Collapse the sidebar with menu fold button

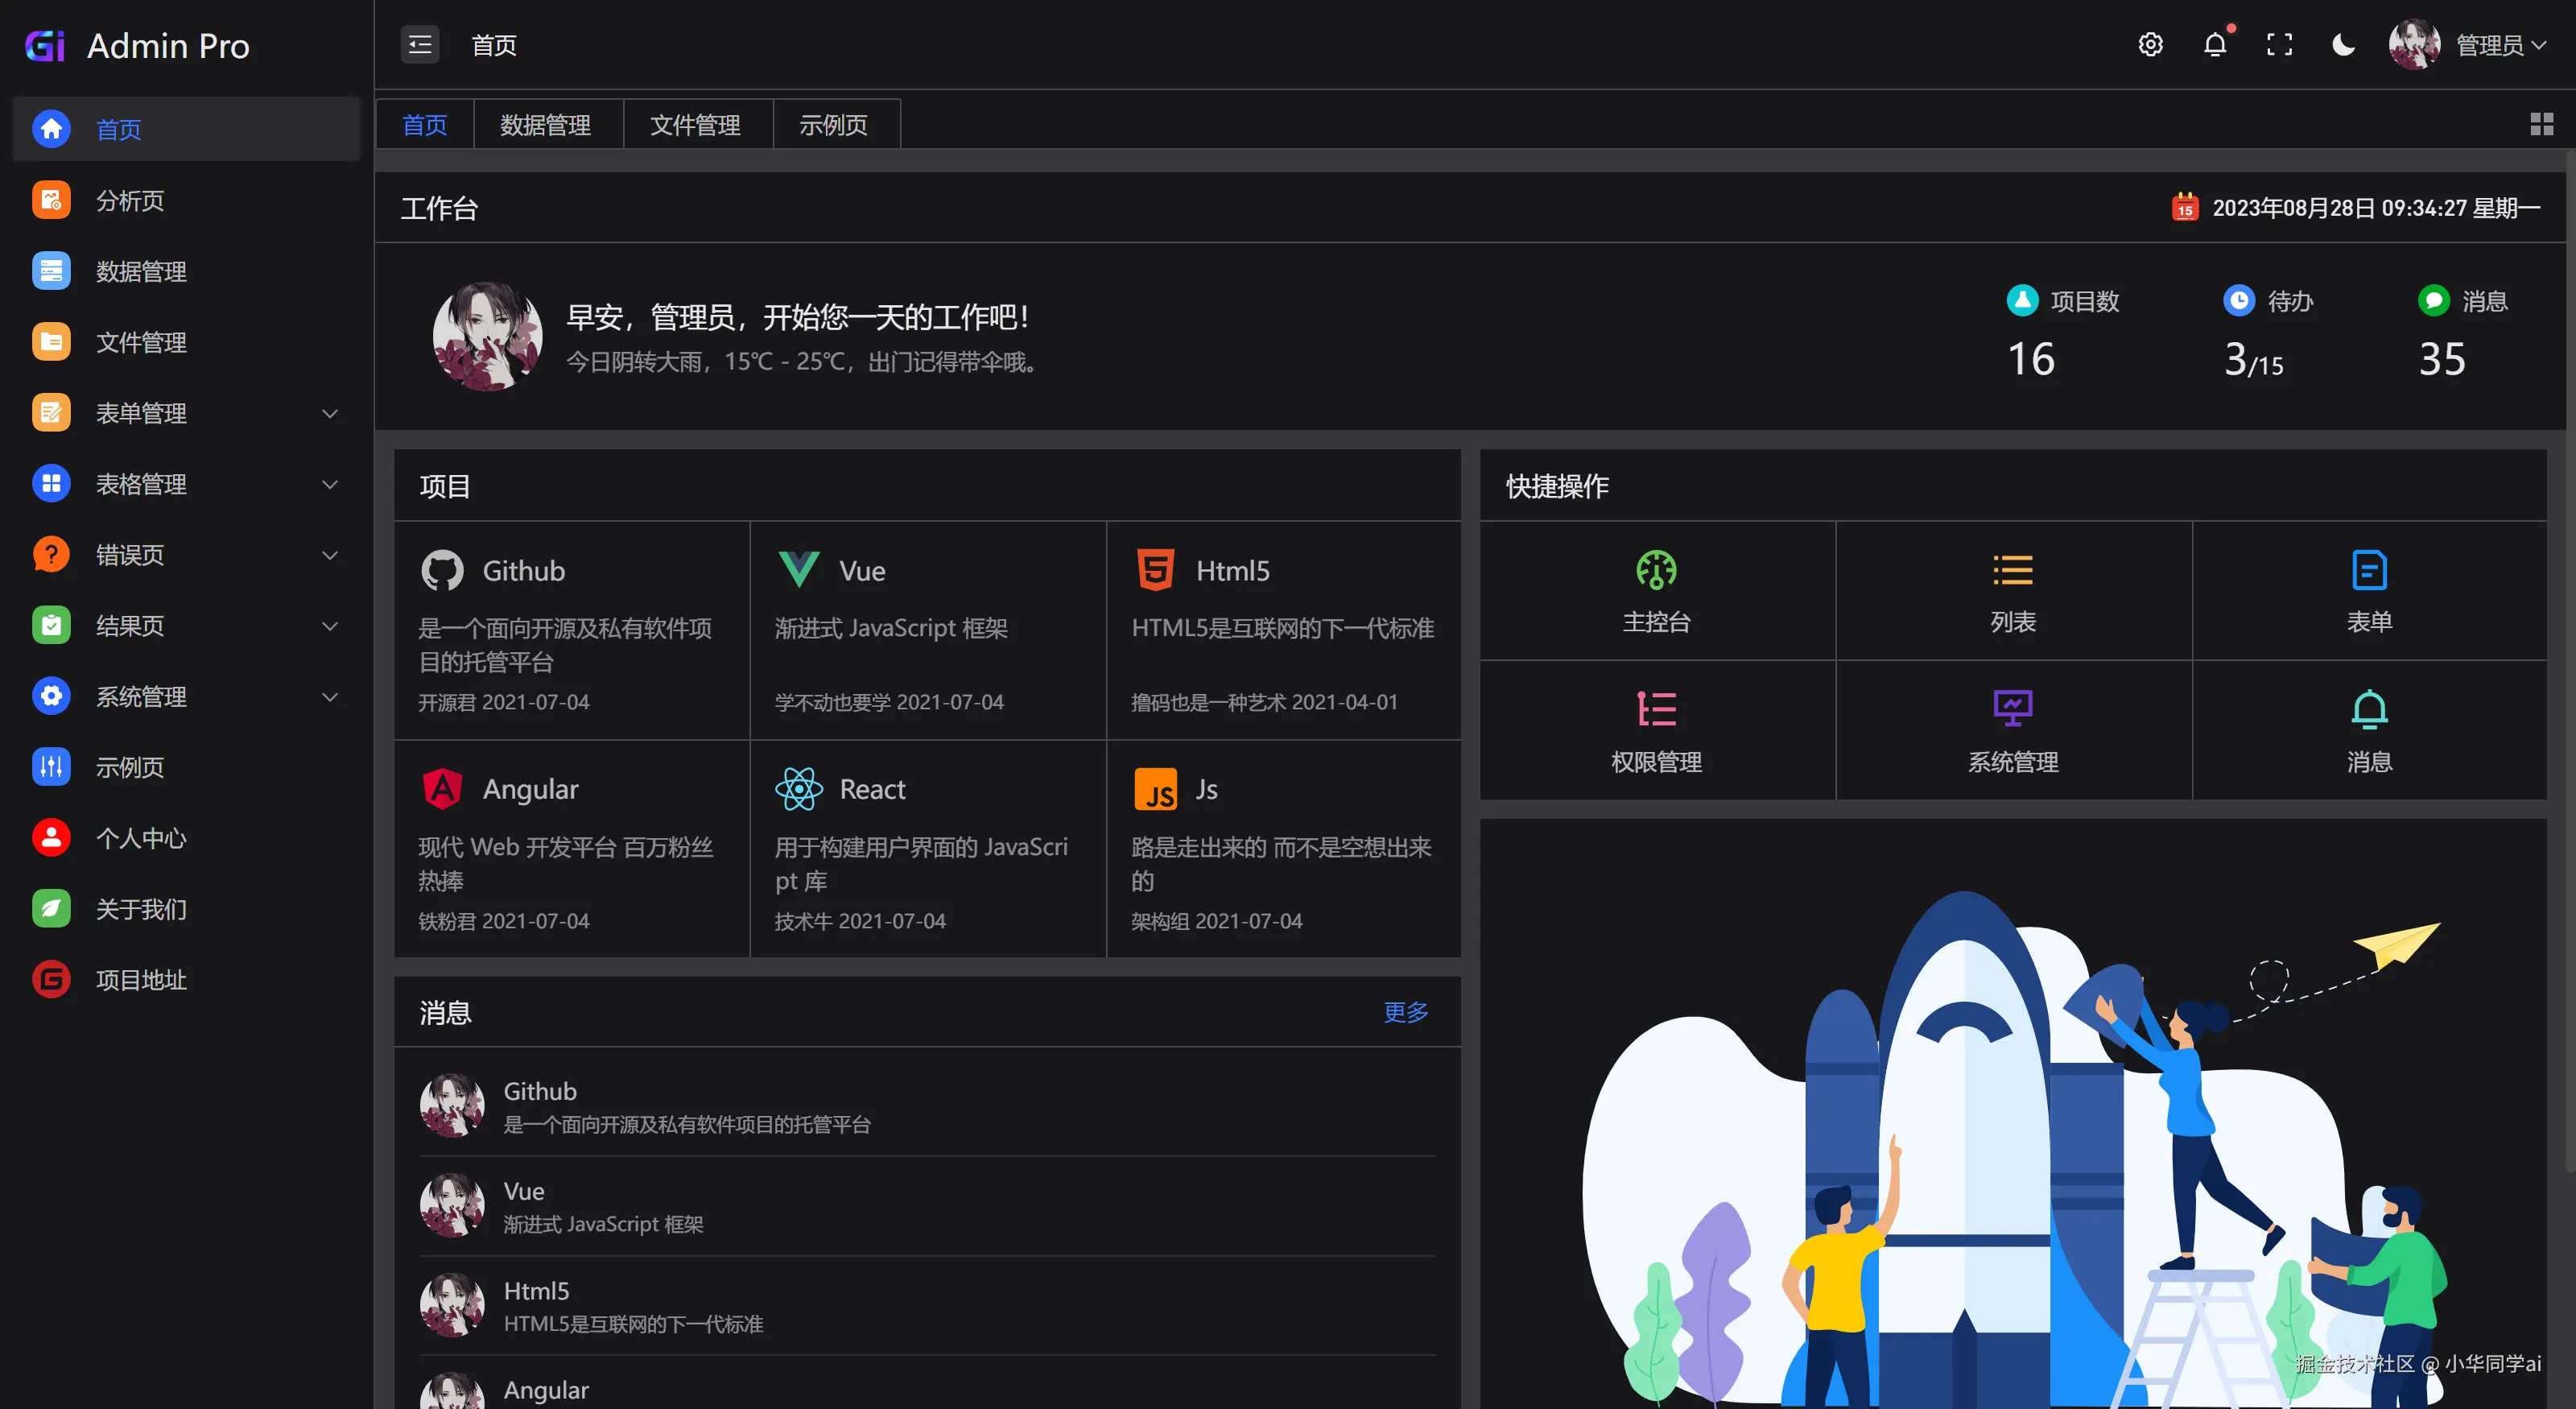point(420,45)
